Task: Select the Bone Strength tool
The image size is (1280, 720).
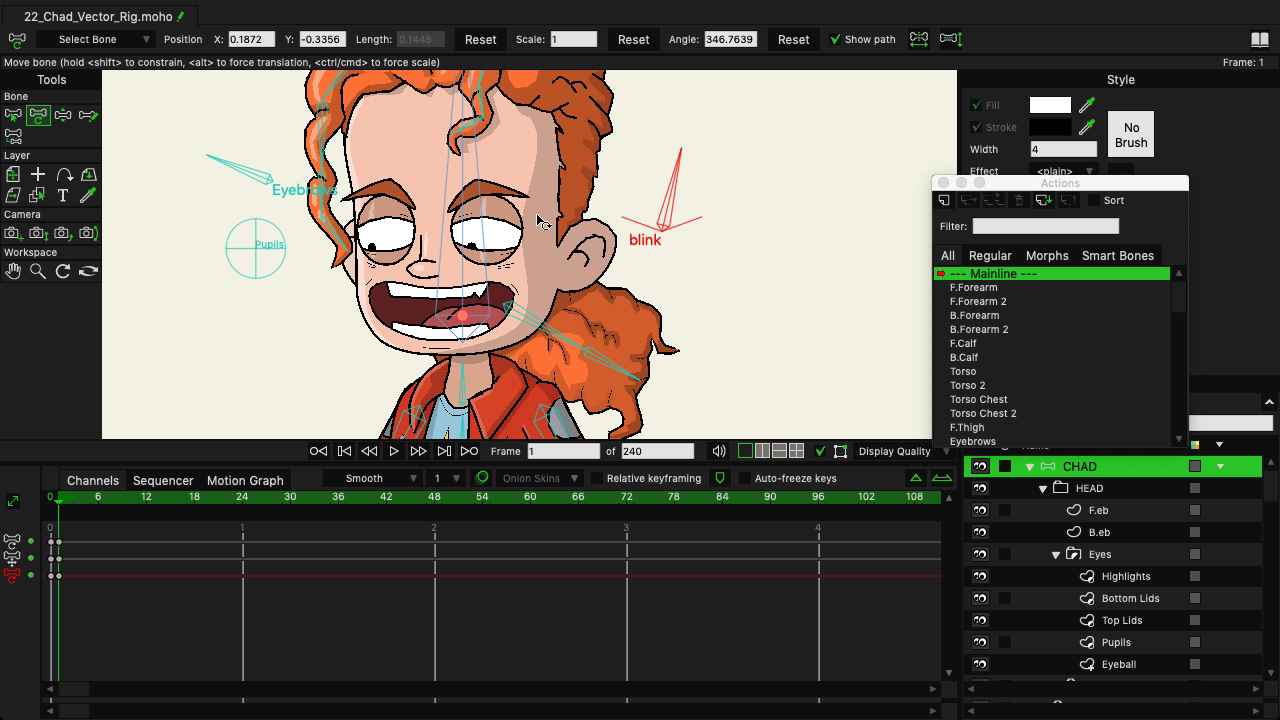Action: click(x=62, y=115)
